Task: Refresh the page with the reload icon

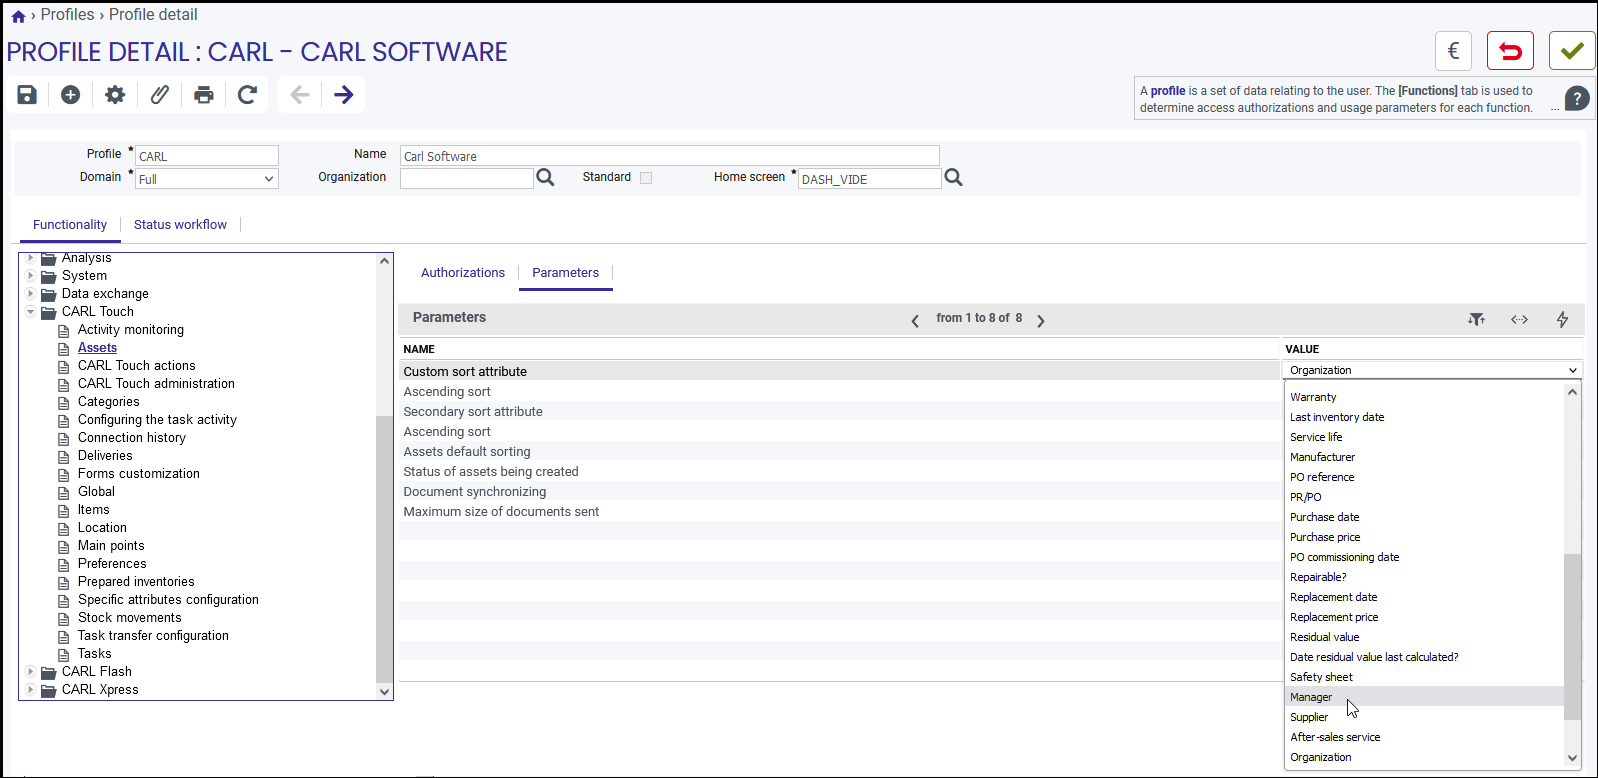Action: point(248,94)
